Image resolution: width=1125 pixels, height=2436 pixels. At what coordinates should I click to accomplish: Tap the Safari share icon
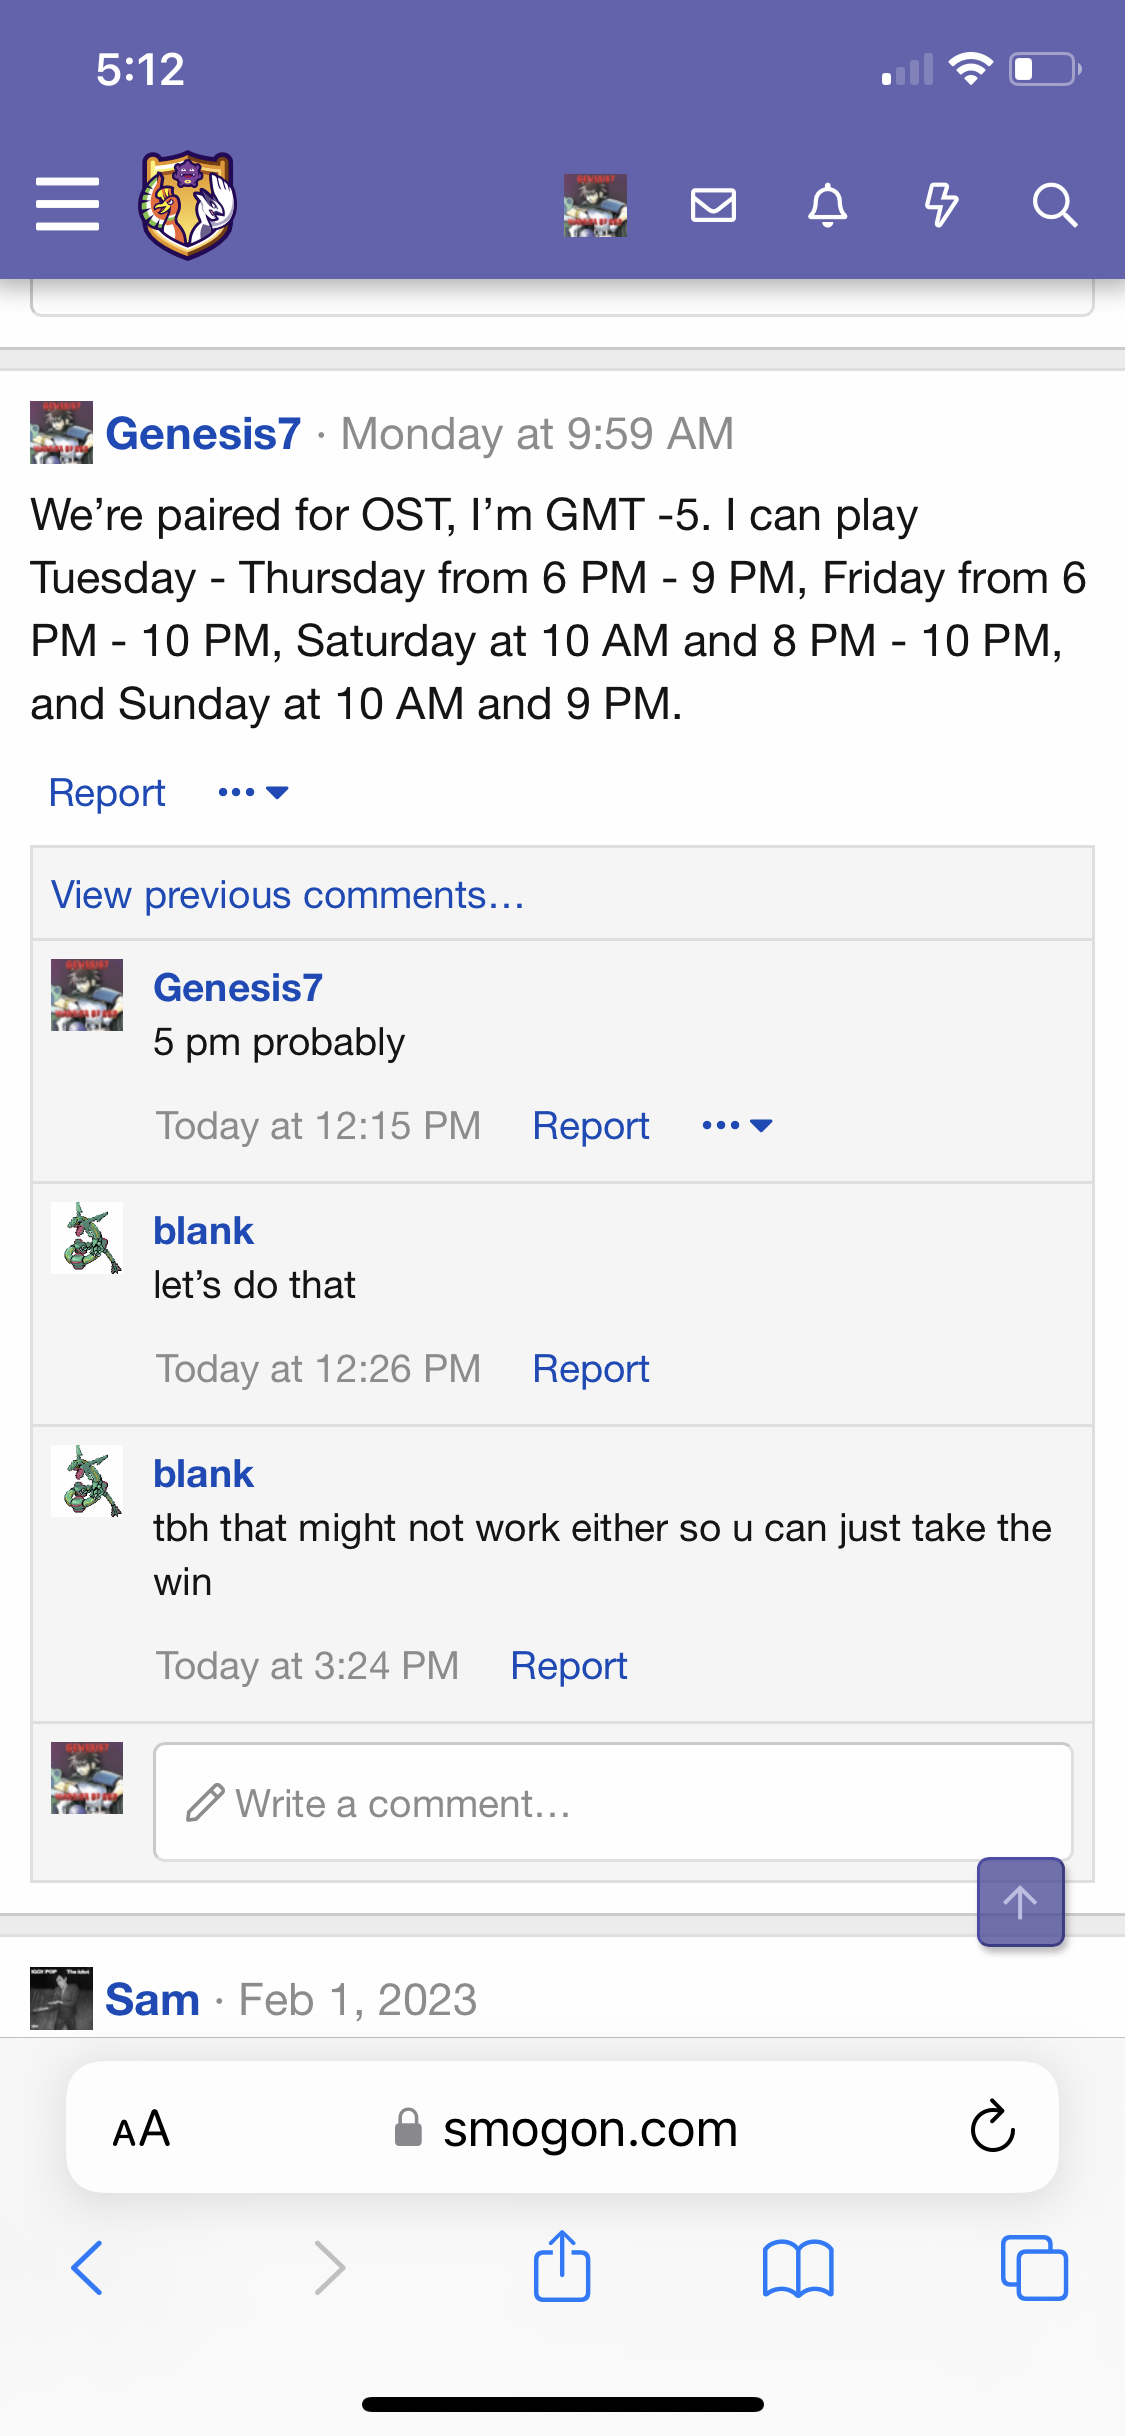(562, 2267)
